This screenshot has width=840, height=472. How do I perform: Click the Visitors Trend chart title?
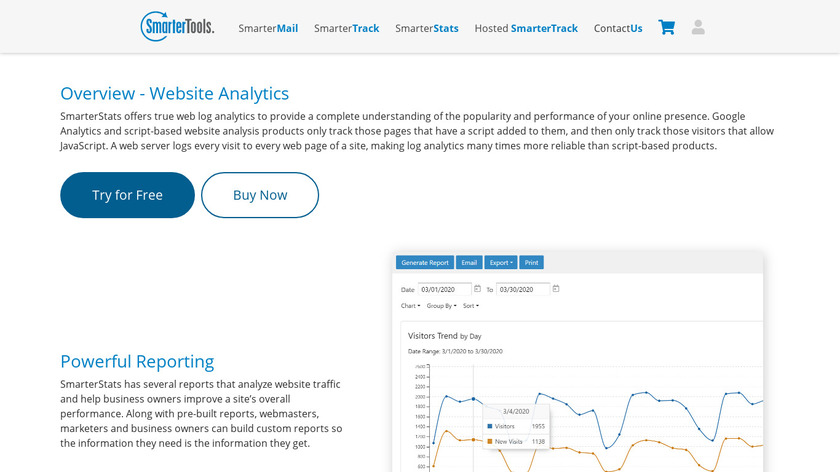pos(445,336)
